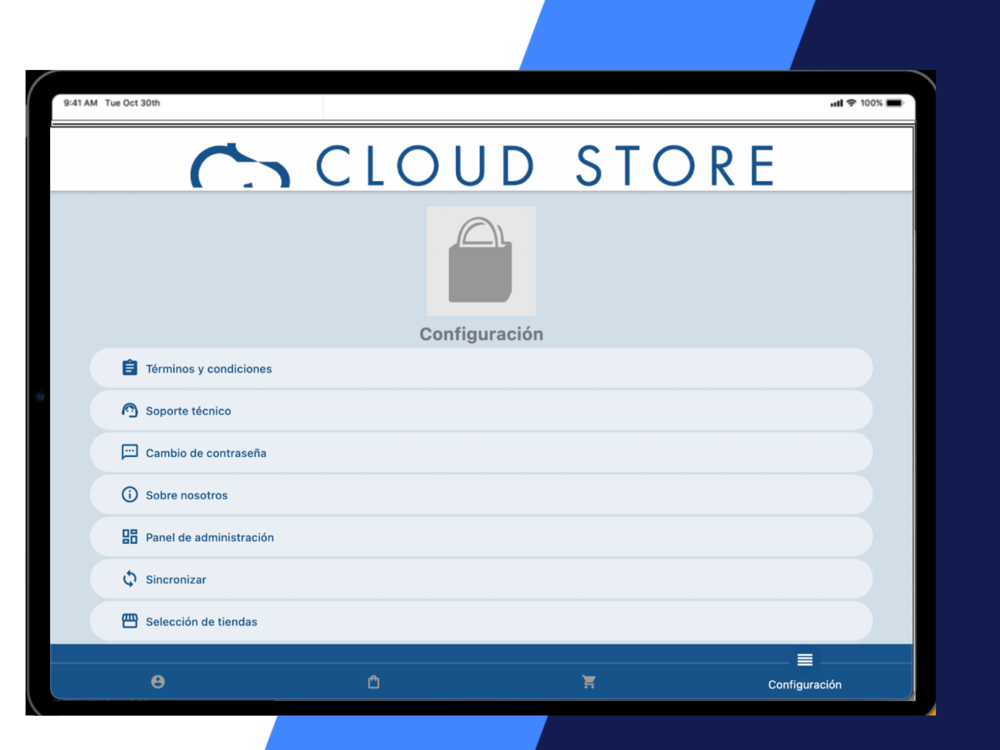The height and width of the screenshot is (750, 1000).
Task: Open the shopping bag tab in the bottom bar
Action: point(374,682)
